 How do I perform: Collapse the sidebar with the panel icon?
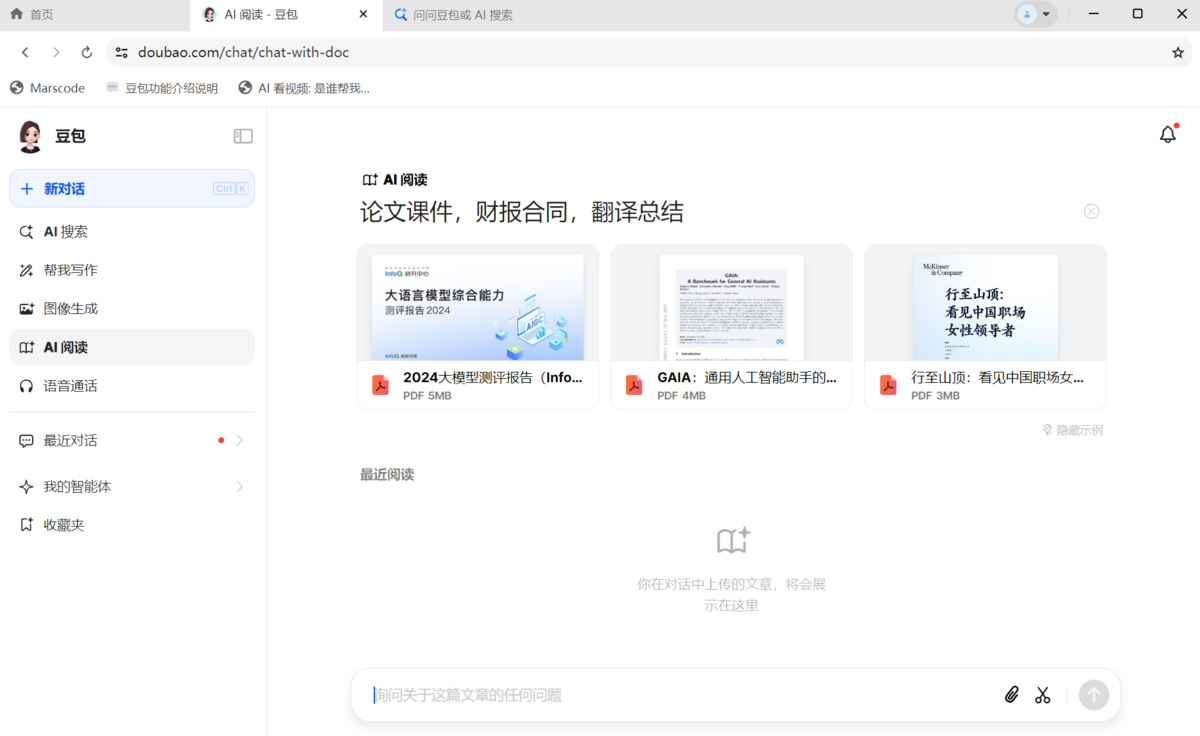tap(242, 135)
